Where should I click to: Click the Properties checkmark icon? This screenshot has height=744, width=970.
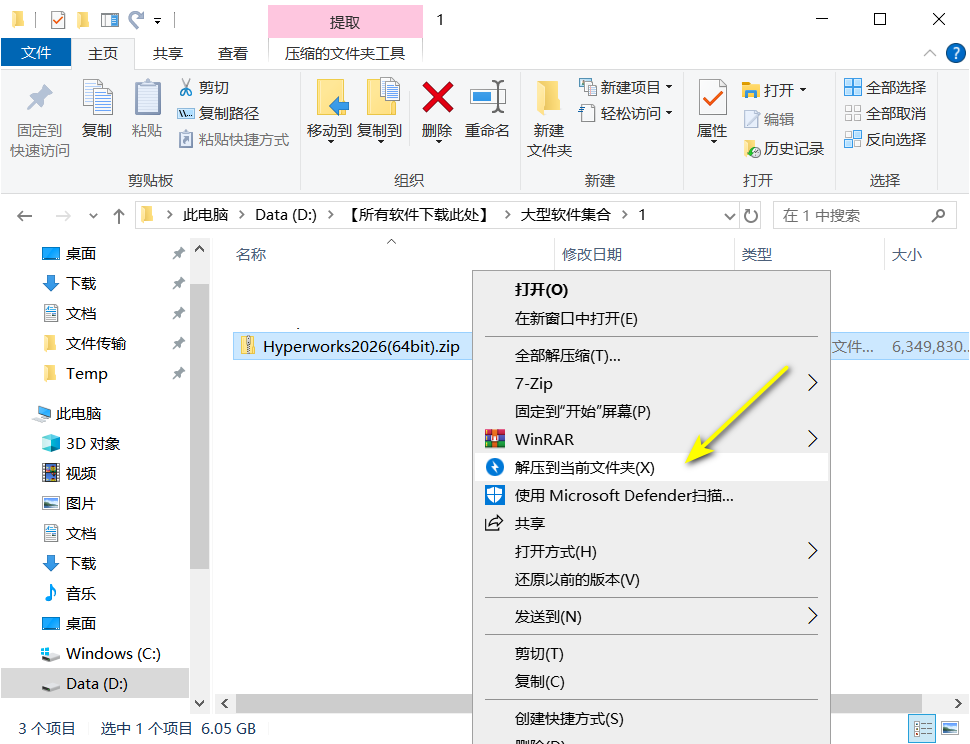(712, 98)
